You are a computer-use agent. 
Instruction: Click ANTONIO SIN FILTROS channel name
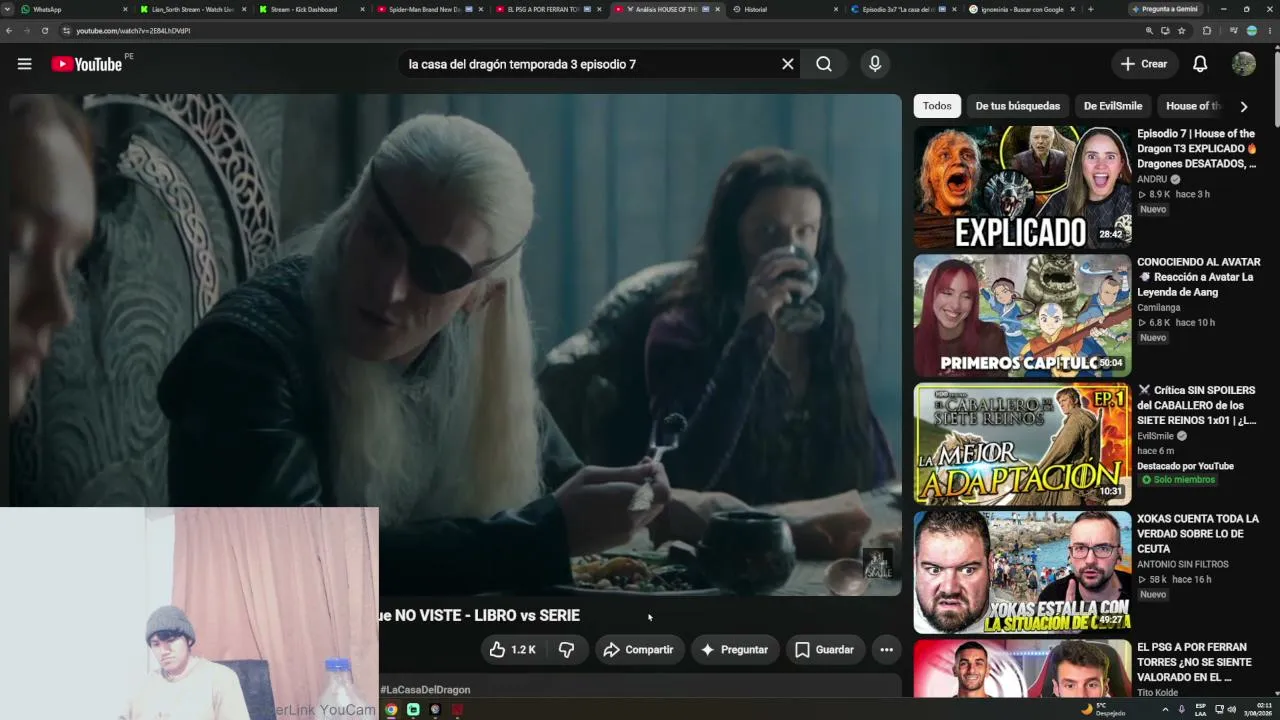[x=1183, y=564]
